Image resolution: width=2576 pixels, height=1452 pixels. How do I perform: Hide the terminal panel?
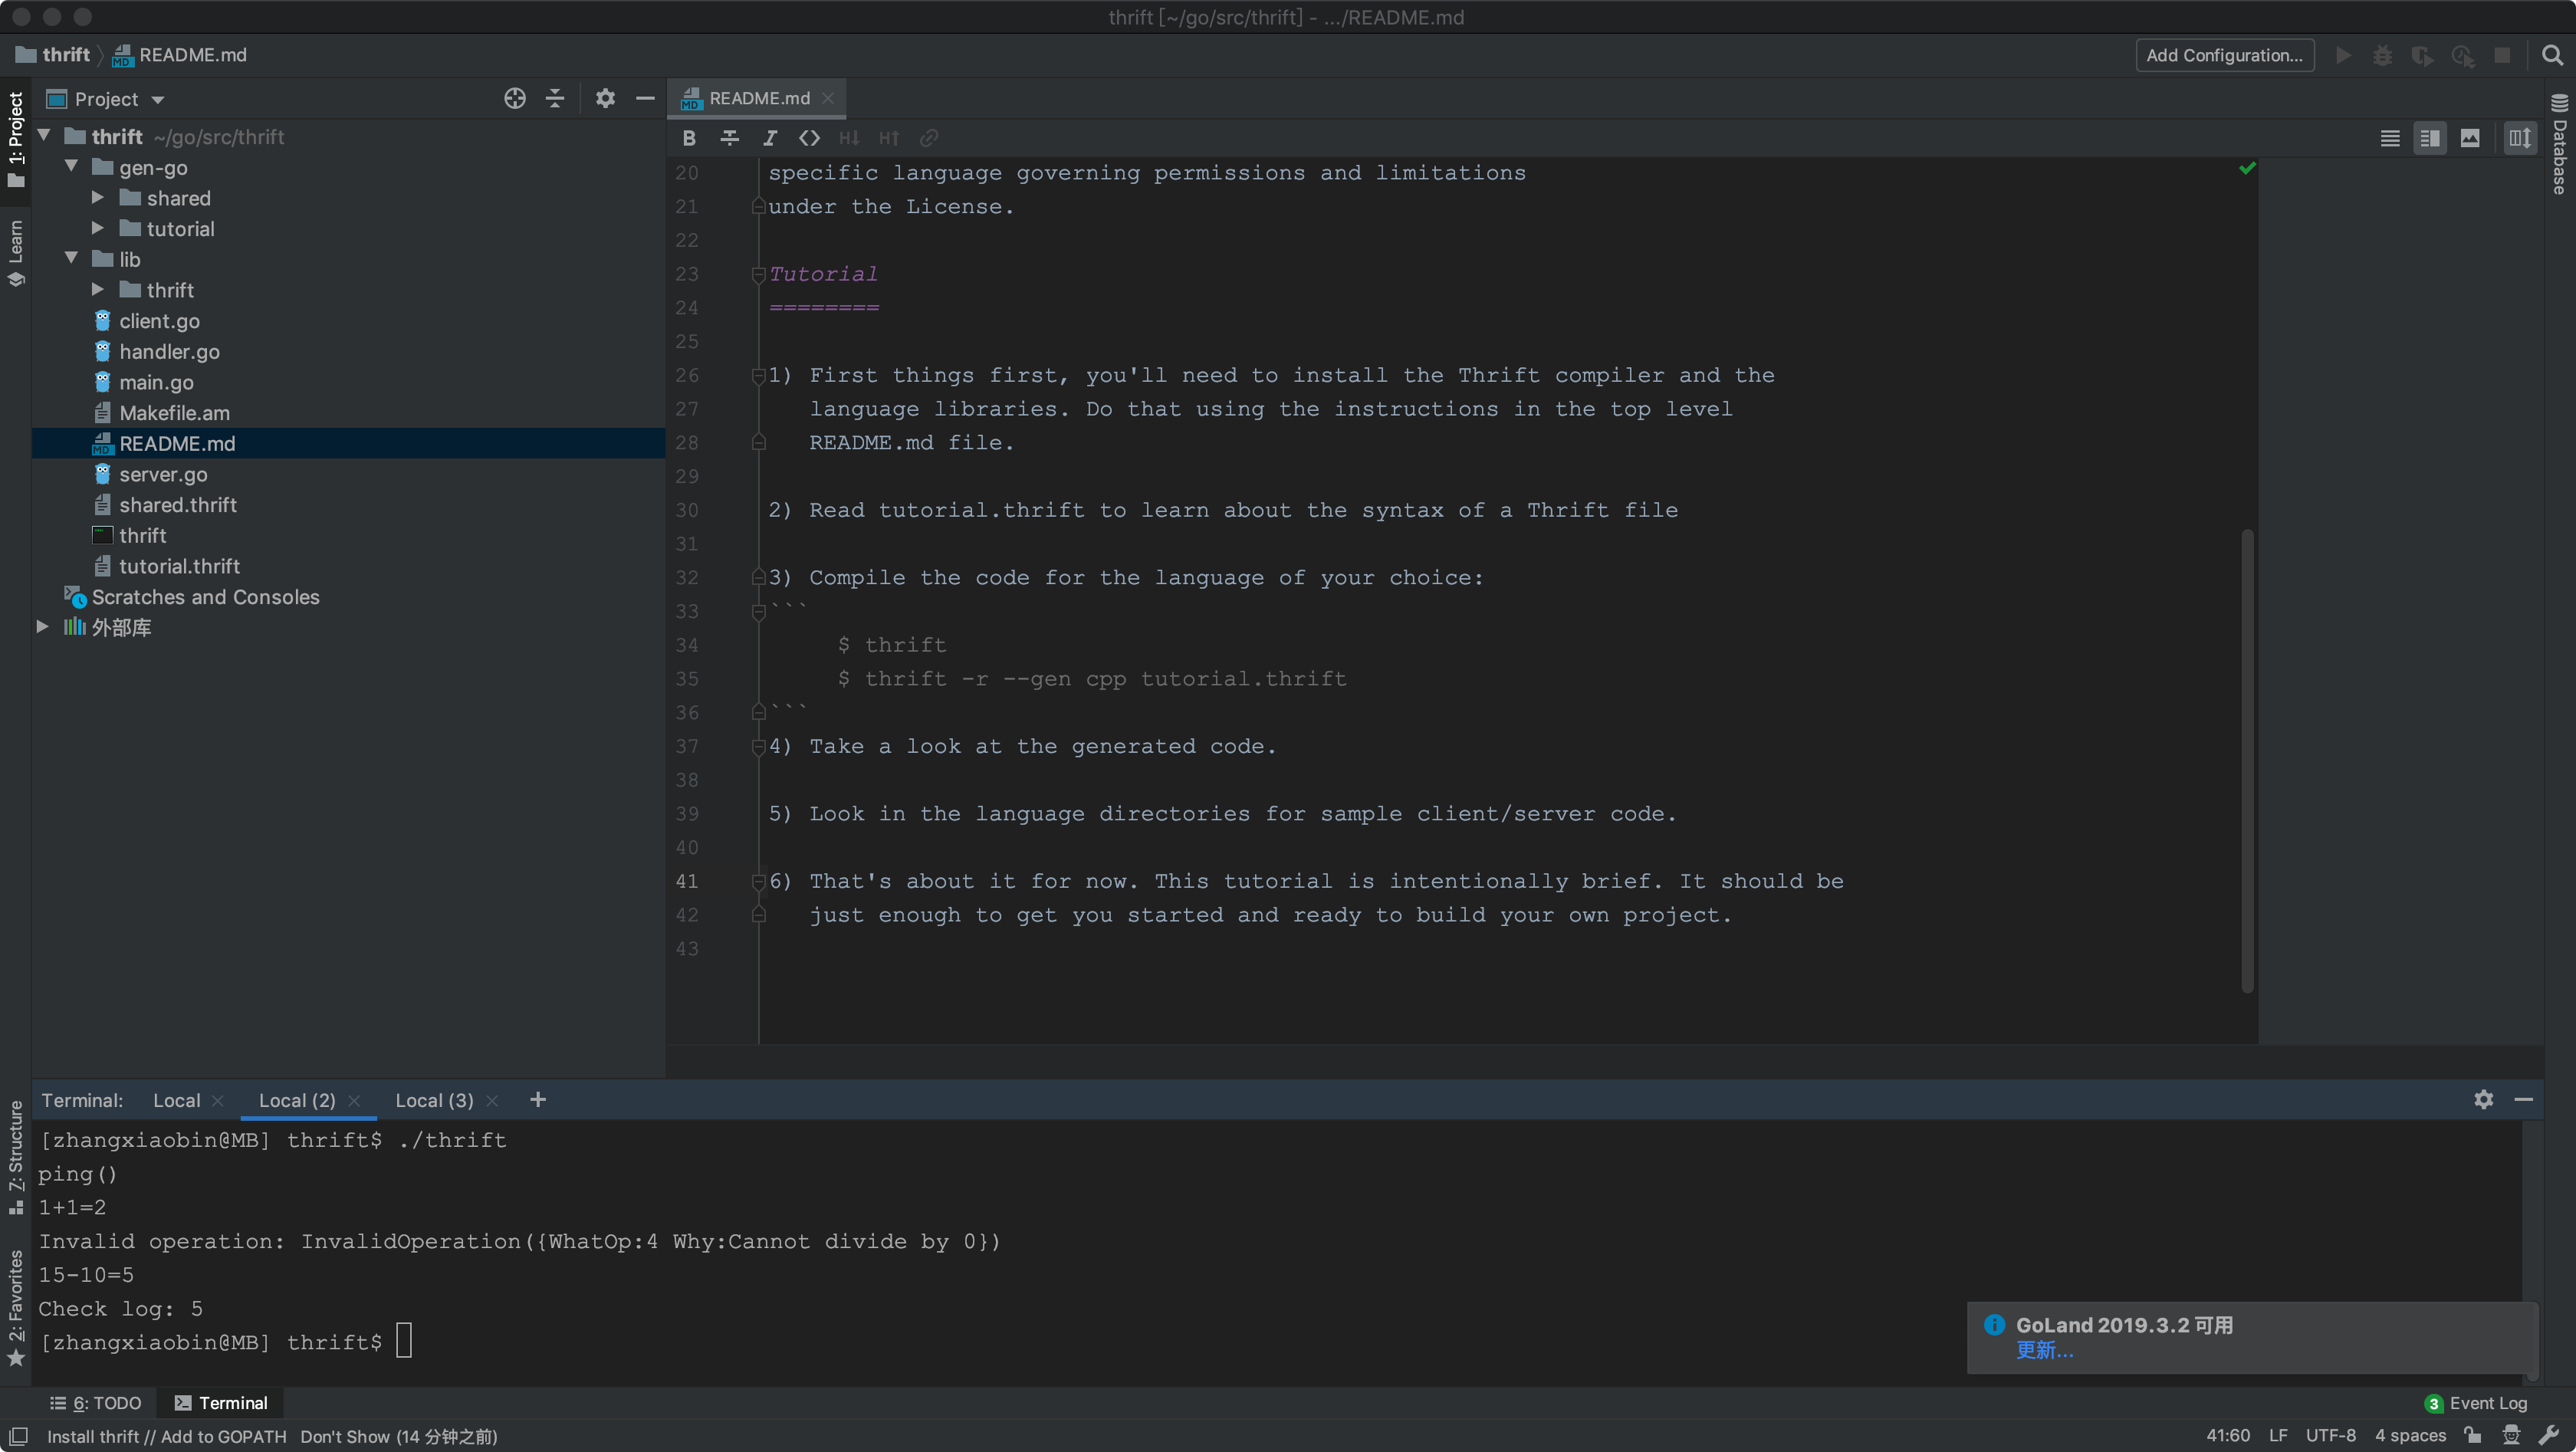coord(2524,1100)
